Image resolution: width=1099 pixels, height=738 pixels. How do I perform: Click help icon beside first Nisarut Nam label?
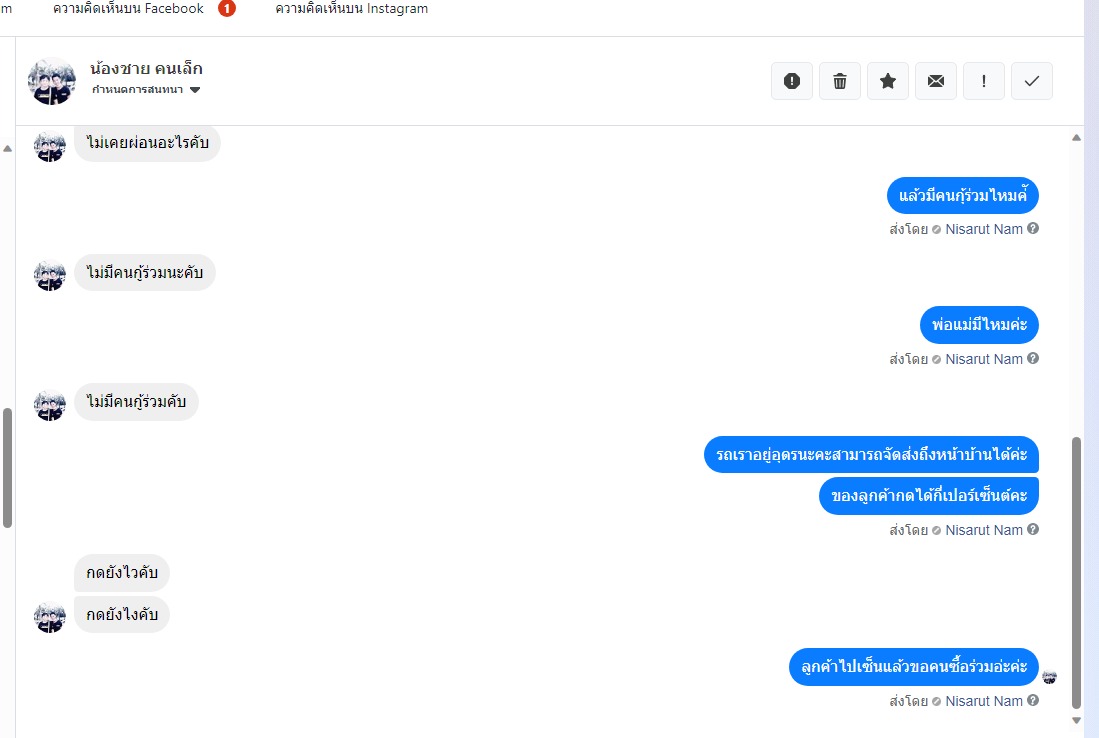(1033, 228)
